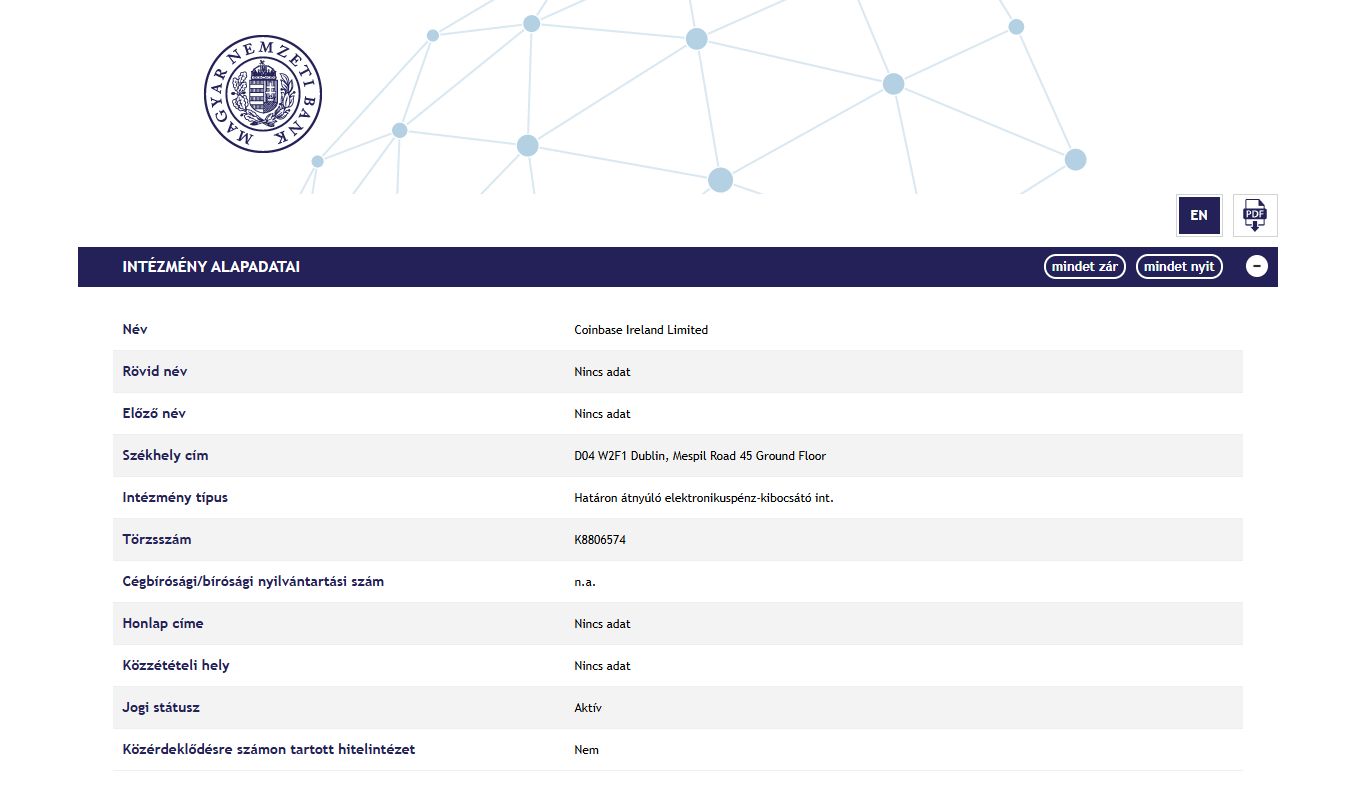Click the 'Honlap címe' row label
Screen dimensions: 1364x785
click(162, 624)
